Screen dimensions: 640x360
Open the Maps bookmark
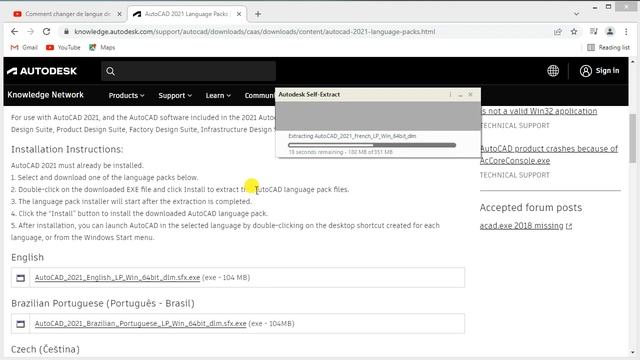coord(102,47)
